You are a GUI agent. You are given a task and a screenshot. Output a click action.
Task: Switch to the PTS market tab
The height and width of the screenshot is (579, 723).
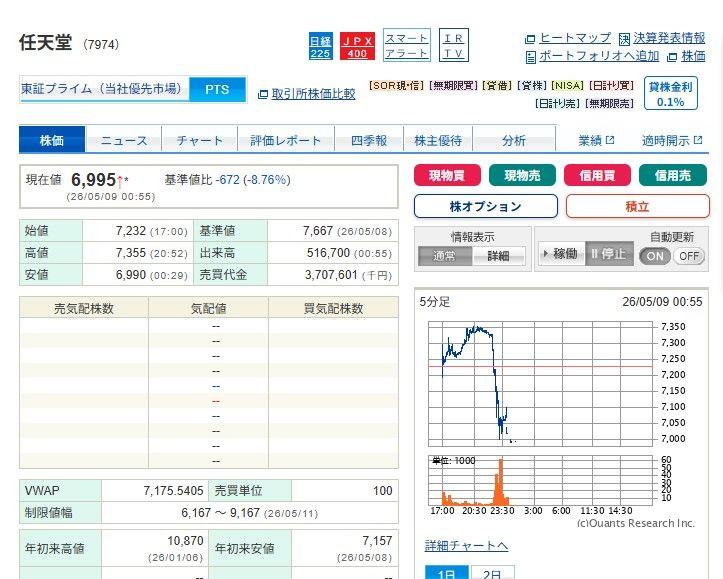pyautogui.click(x=217, y=89)
